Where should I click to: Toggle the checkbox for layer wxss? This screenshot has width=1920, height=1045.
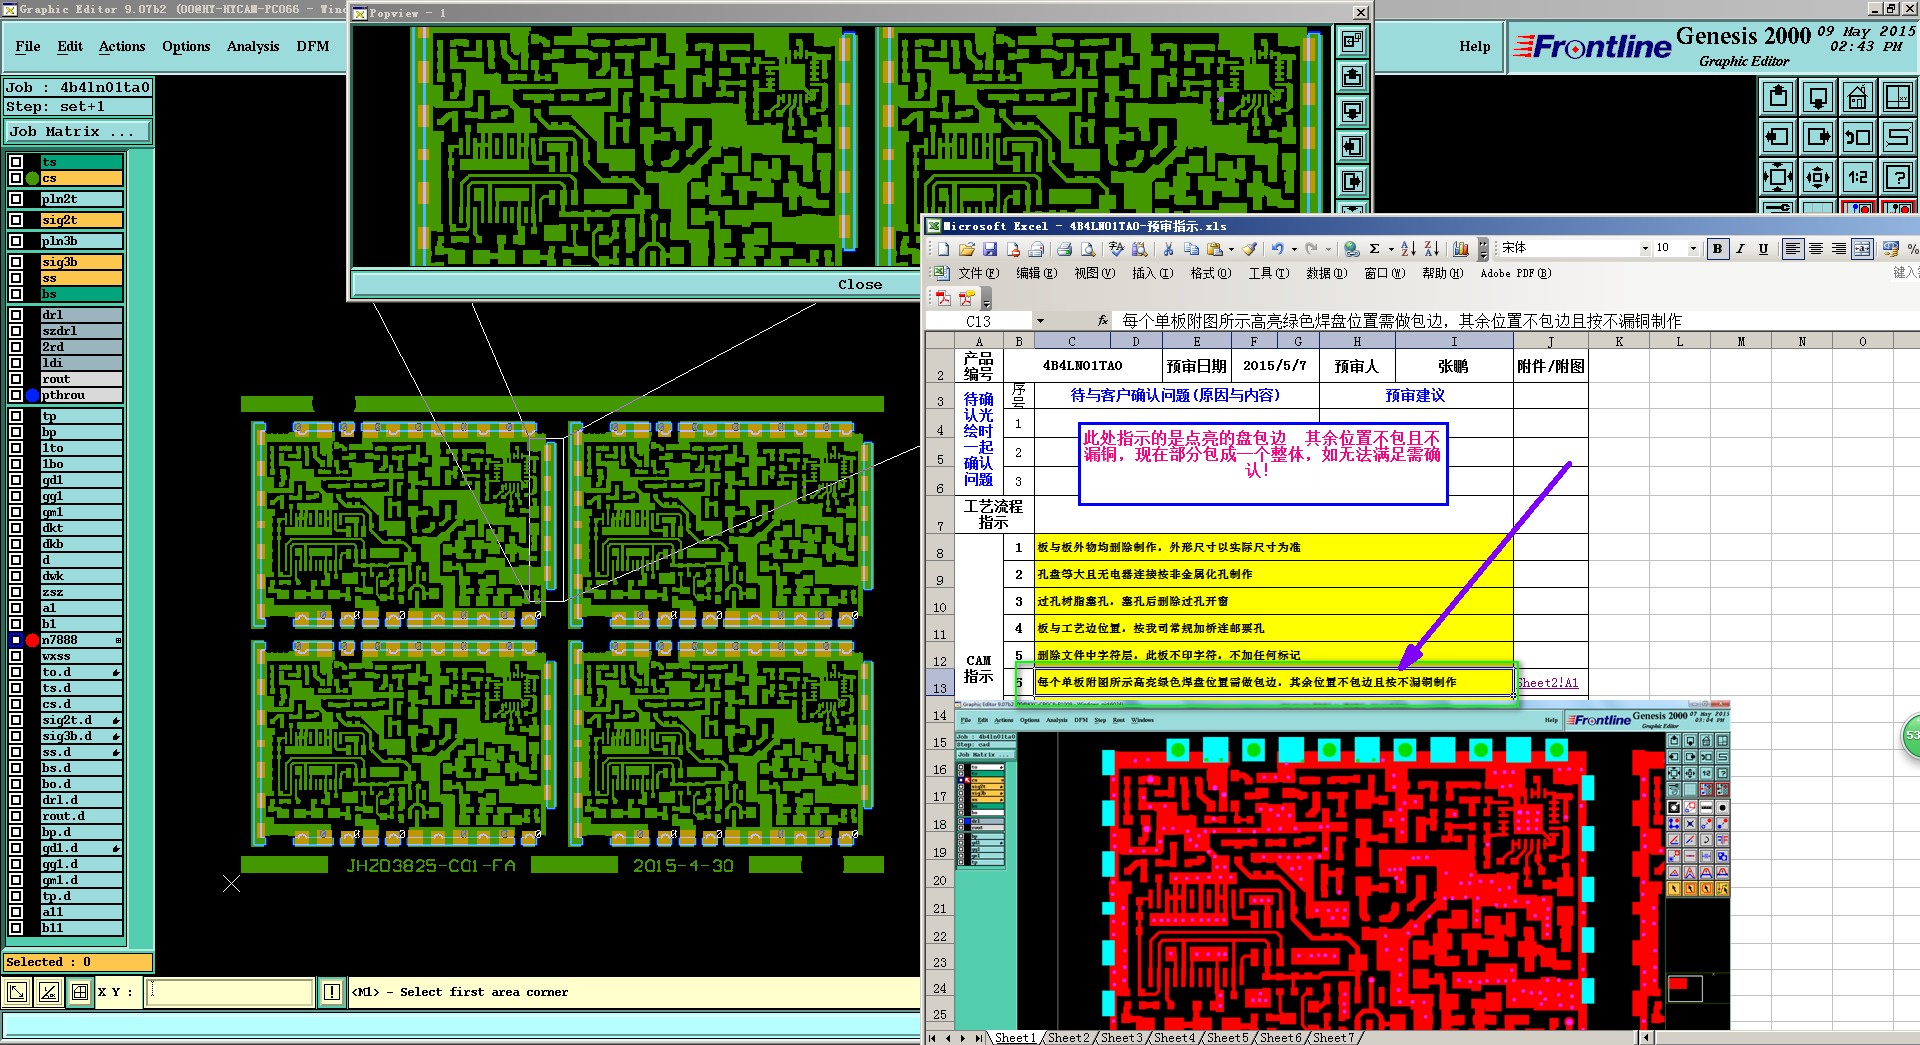16,656
